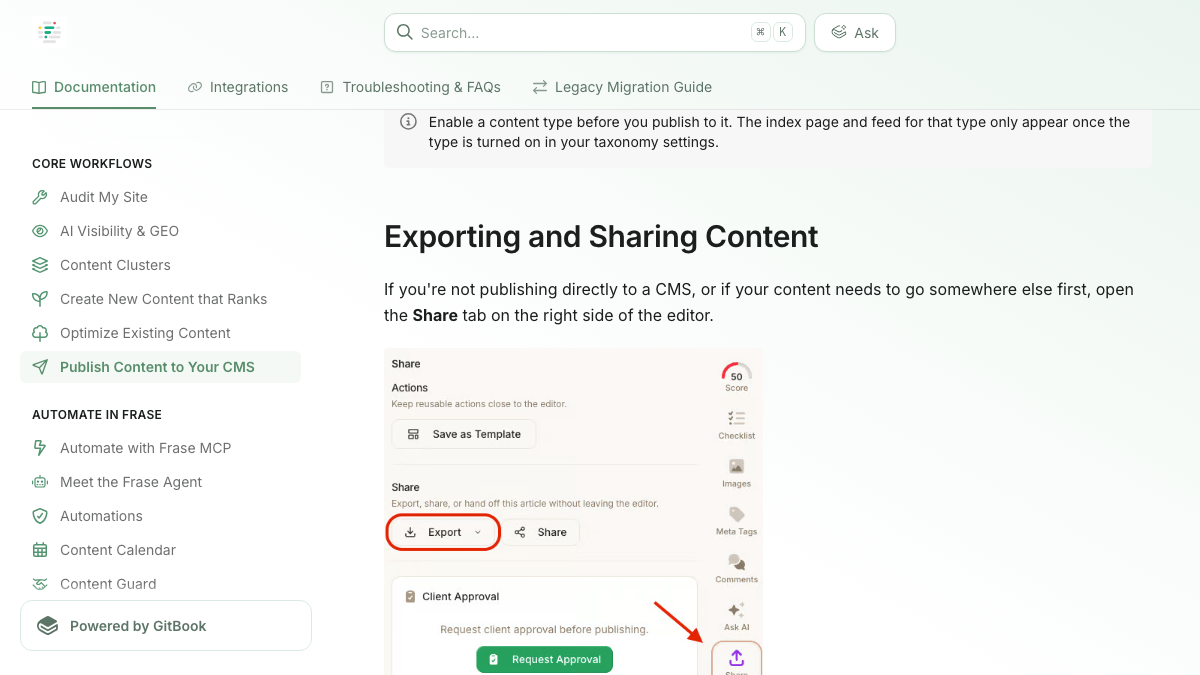Open Content Clusters page
The width and height of the screenshot is (1200, 675).
(160, 265)
